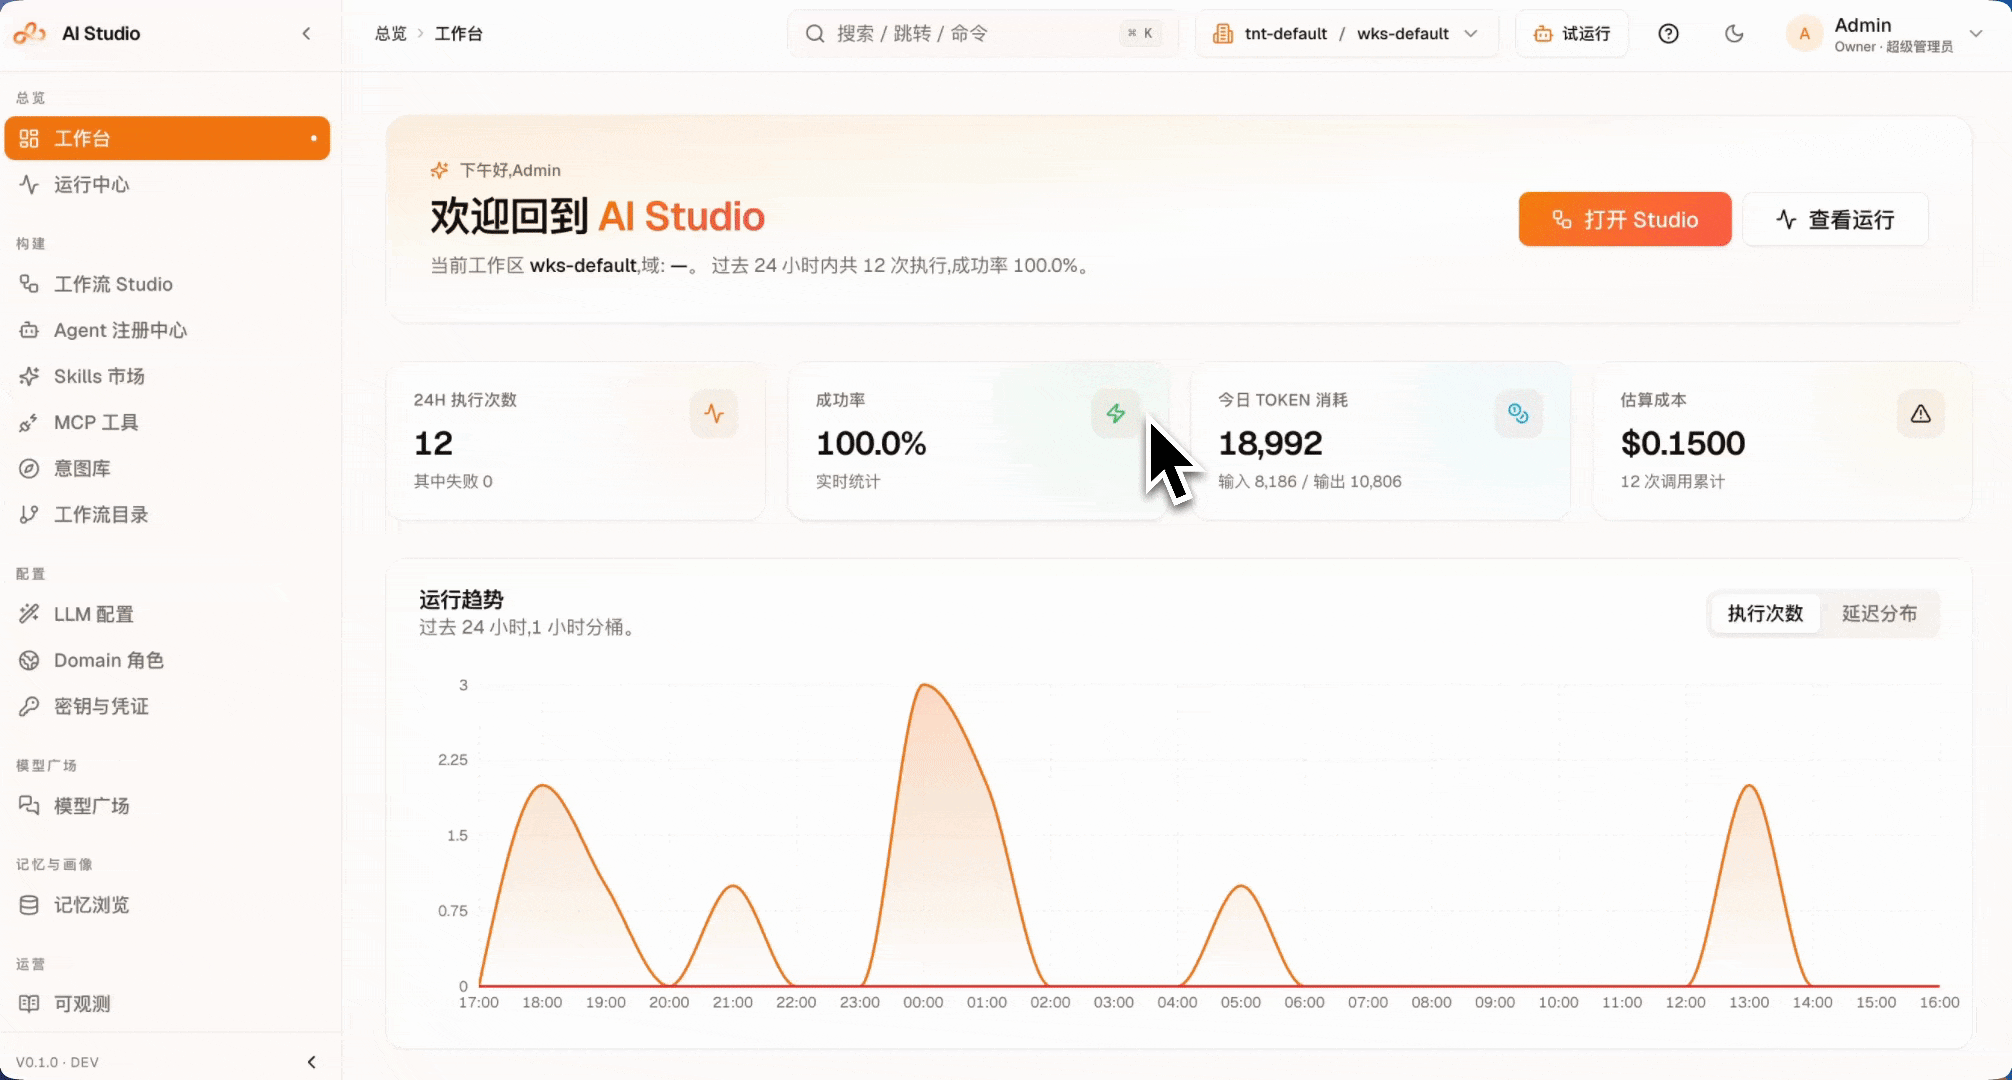Click the Domain 角色 icon
The width and height of the screenshot is (2012, 1080).
pos(29,660)
